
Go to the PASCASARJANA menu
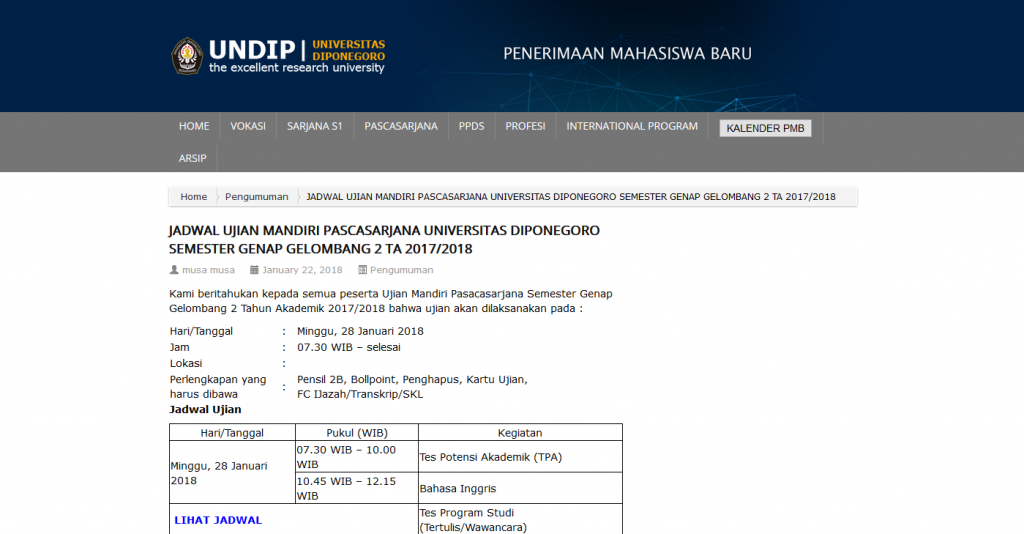tap(400, 127)
